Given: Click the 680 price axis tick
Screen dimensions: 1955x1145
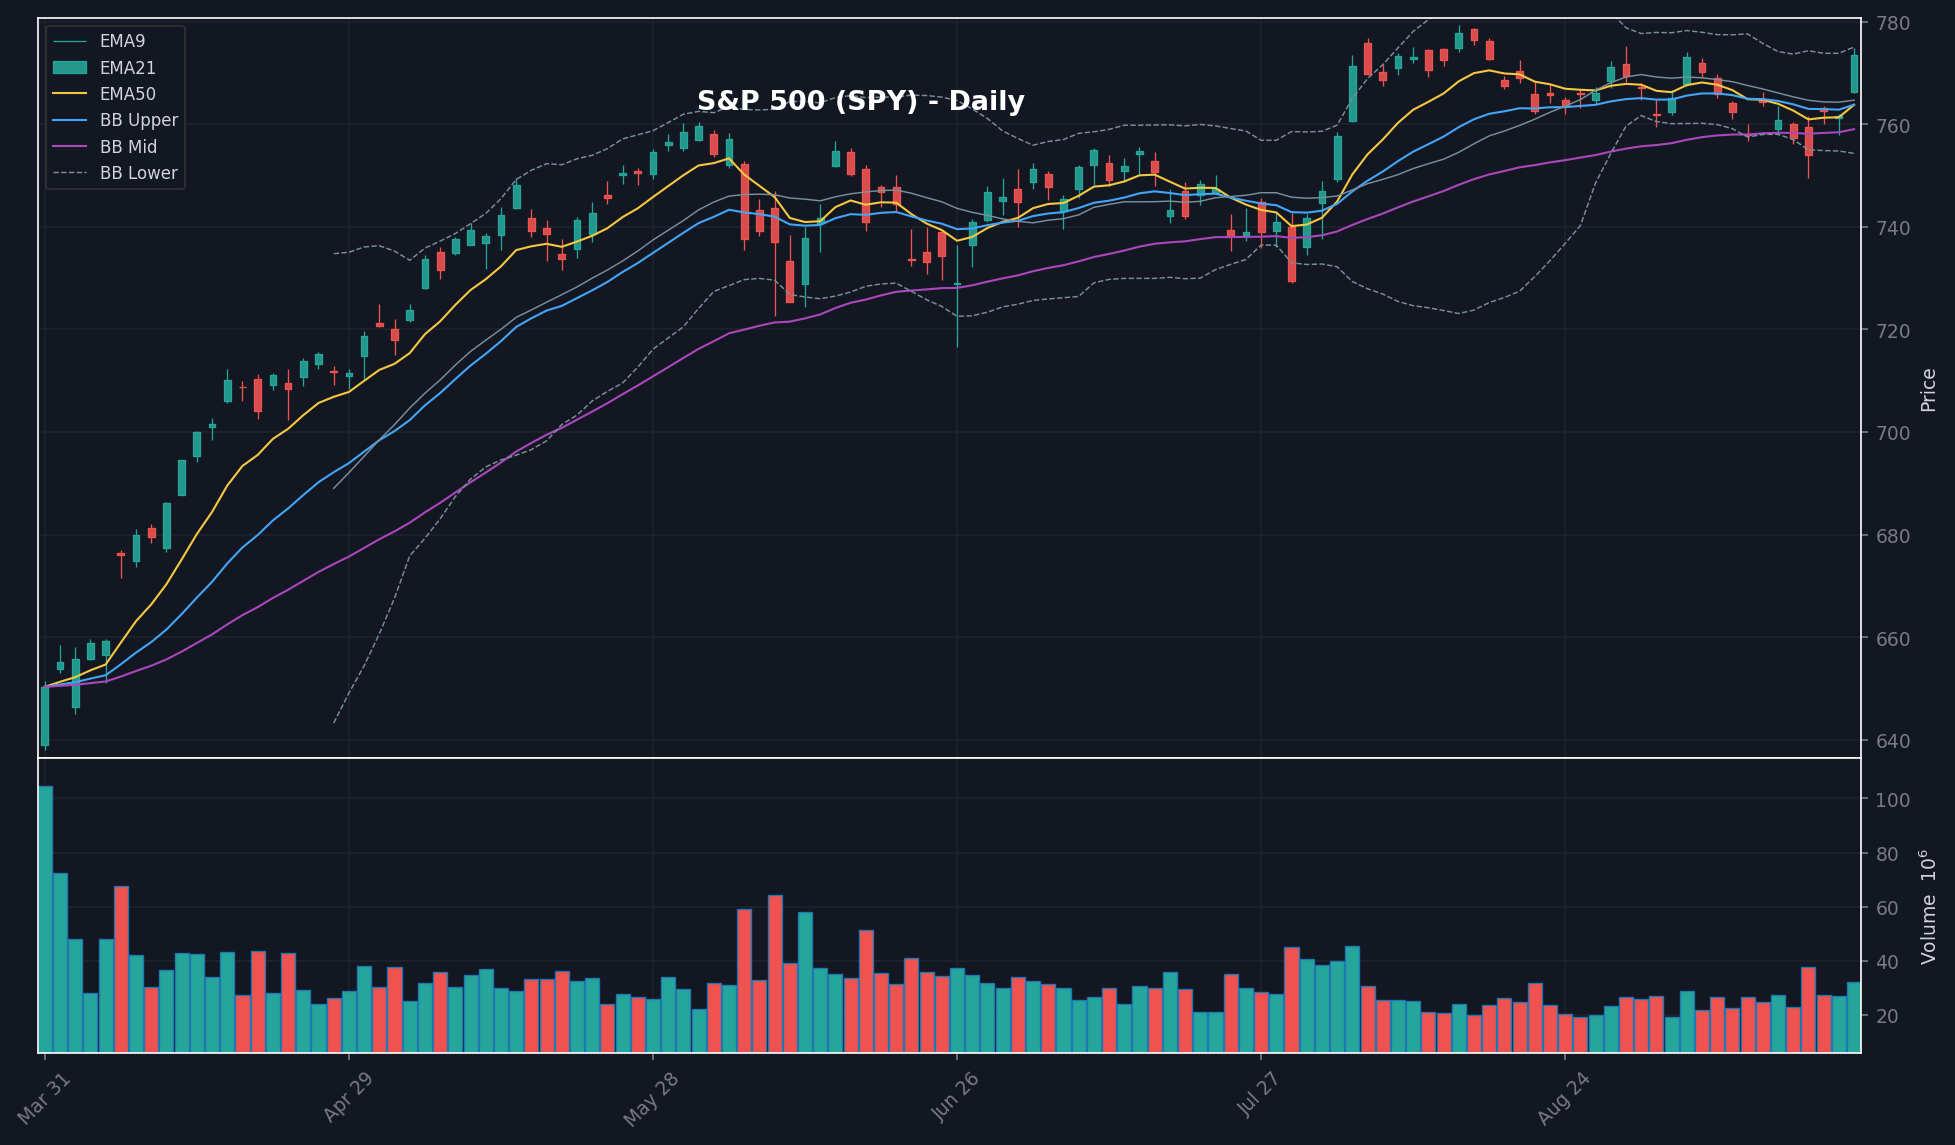Looking at the screenshot, I should 1893,536.
